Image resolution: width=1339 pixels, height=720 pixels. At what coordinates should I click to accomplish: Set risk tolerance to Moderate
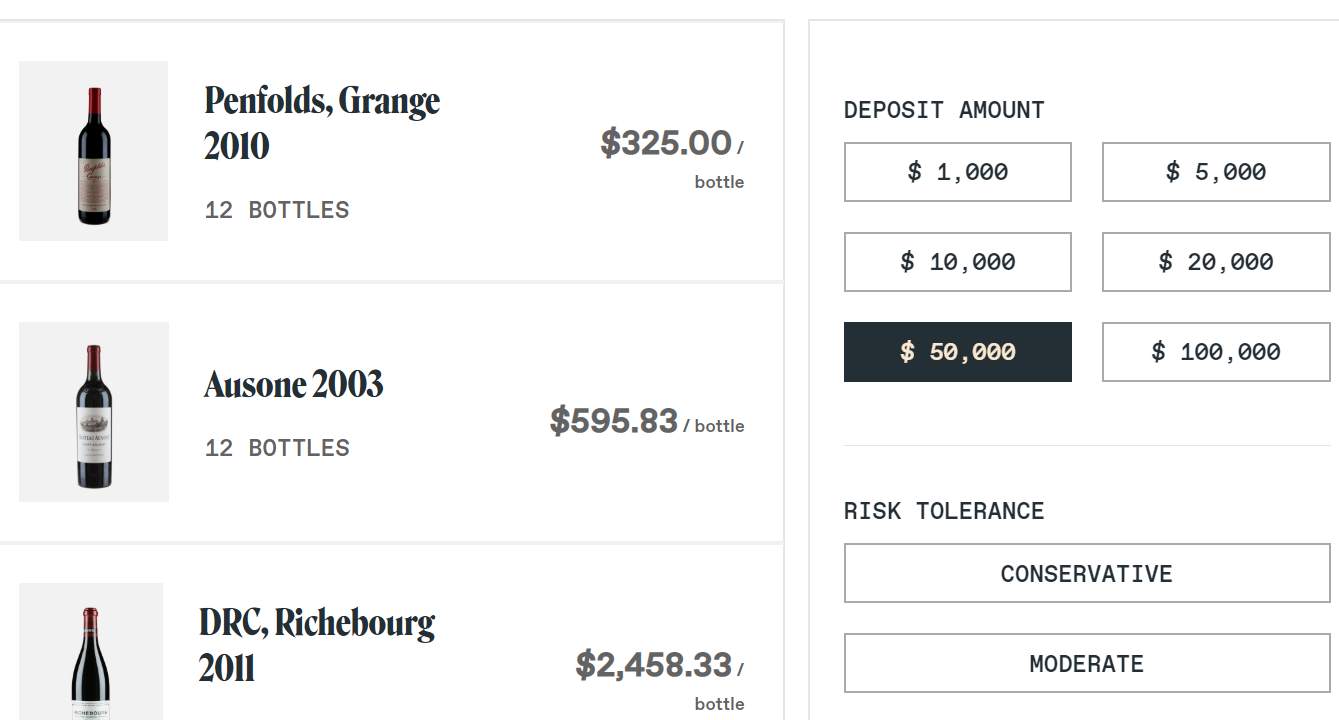1087,663
